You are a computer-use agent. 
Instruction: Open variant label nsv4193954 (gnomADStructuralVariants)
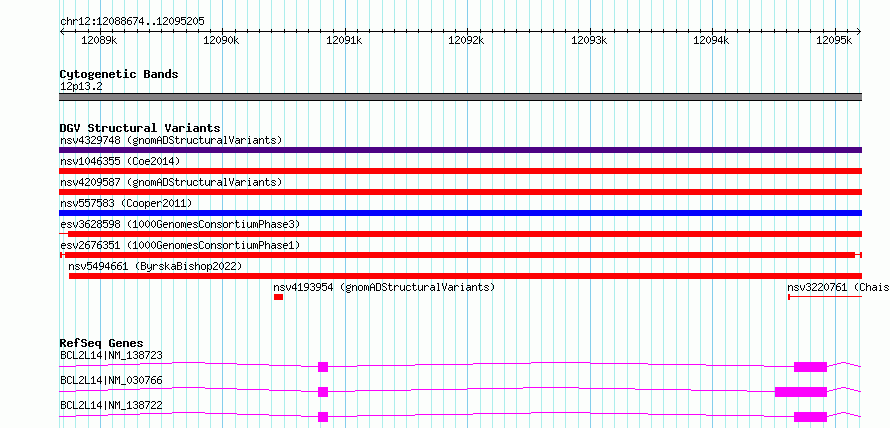pyautogui.click(x=384, y=287)
